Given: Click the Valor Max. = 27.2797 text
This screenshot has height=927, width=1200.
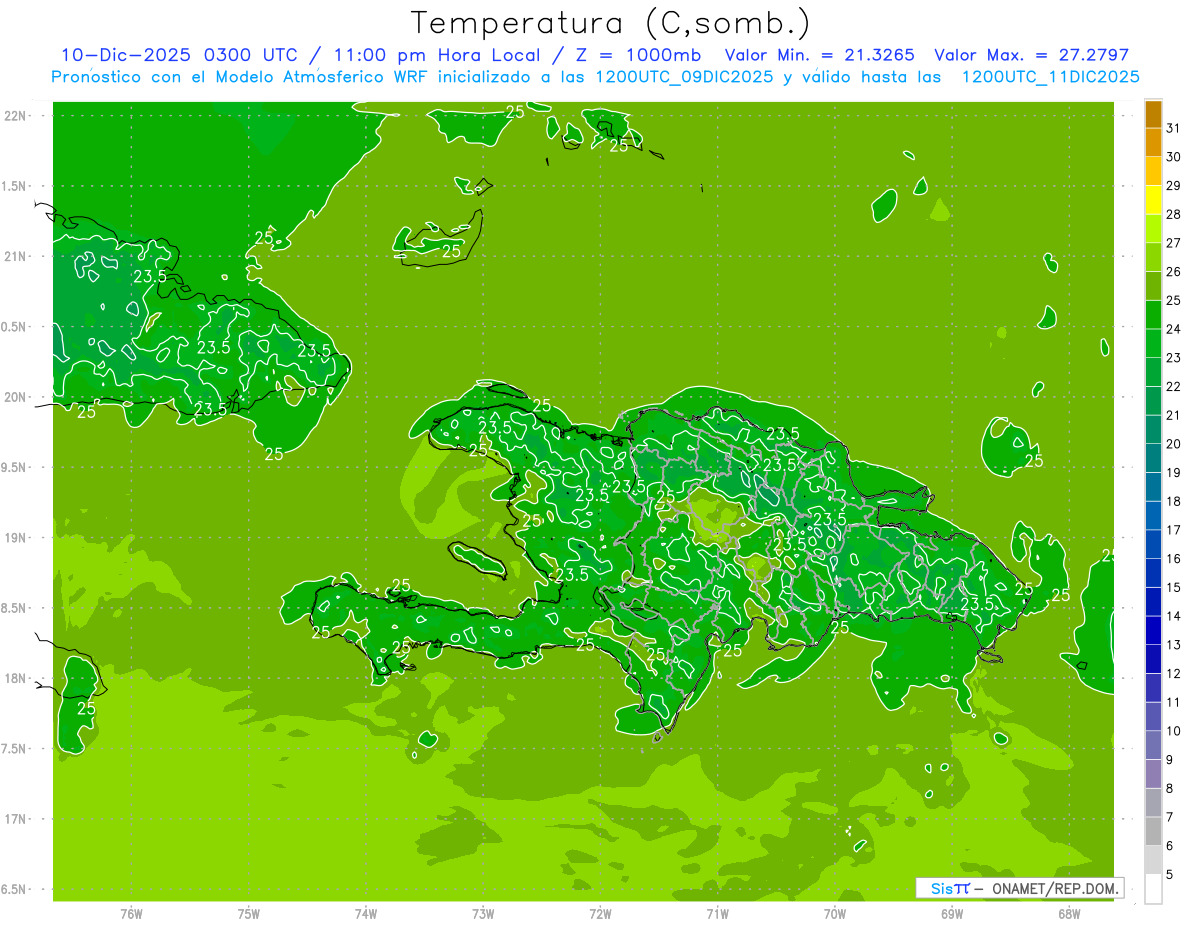Looking at the screenshot, I should tap(1031, 55).
